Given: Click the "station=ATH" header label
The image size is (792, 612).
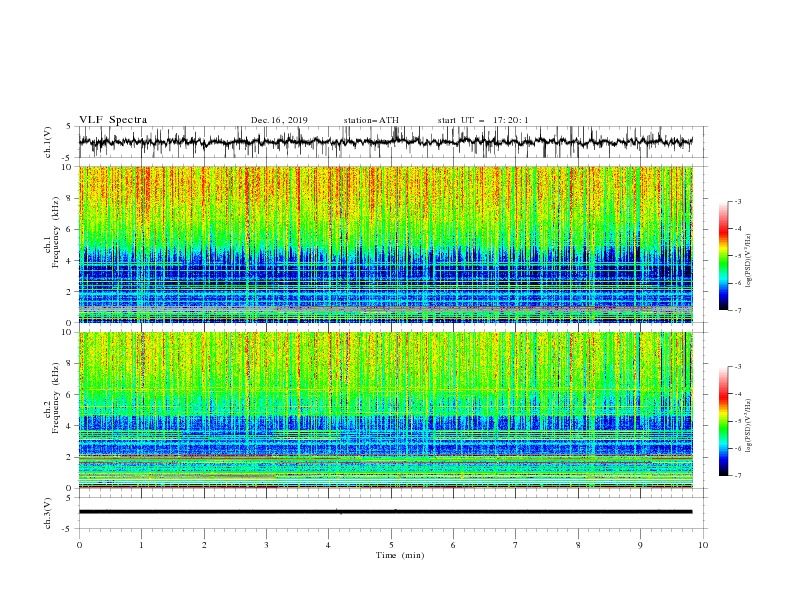Looking at the screenshot, I should pos(371,120).
